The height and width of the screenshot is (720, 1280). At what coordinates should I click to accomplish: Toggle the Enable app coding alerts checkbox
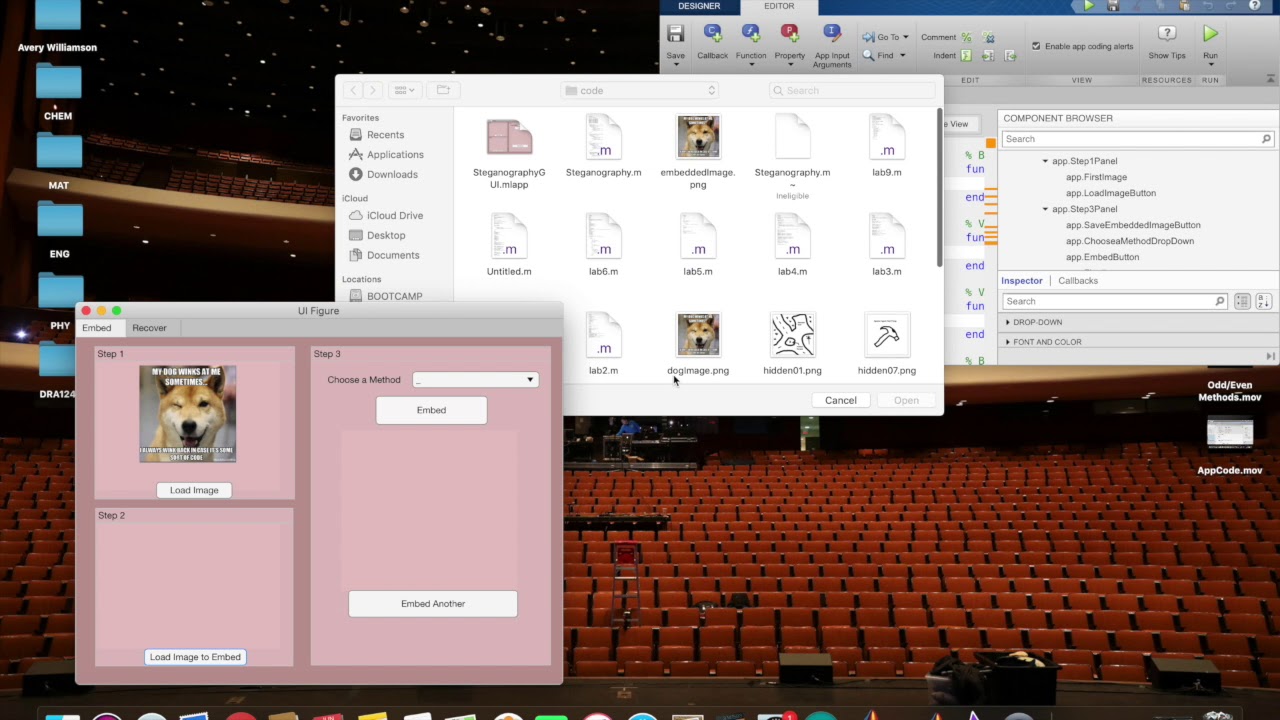(1036, 46)
